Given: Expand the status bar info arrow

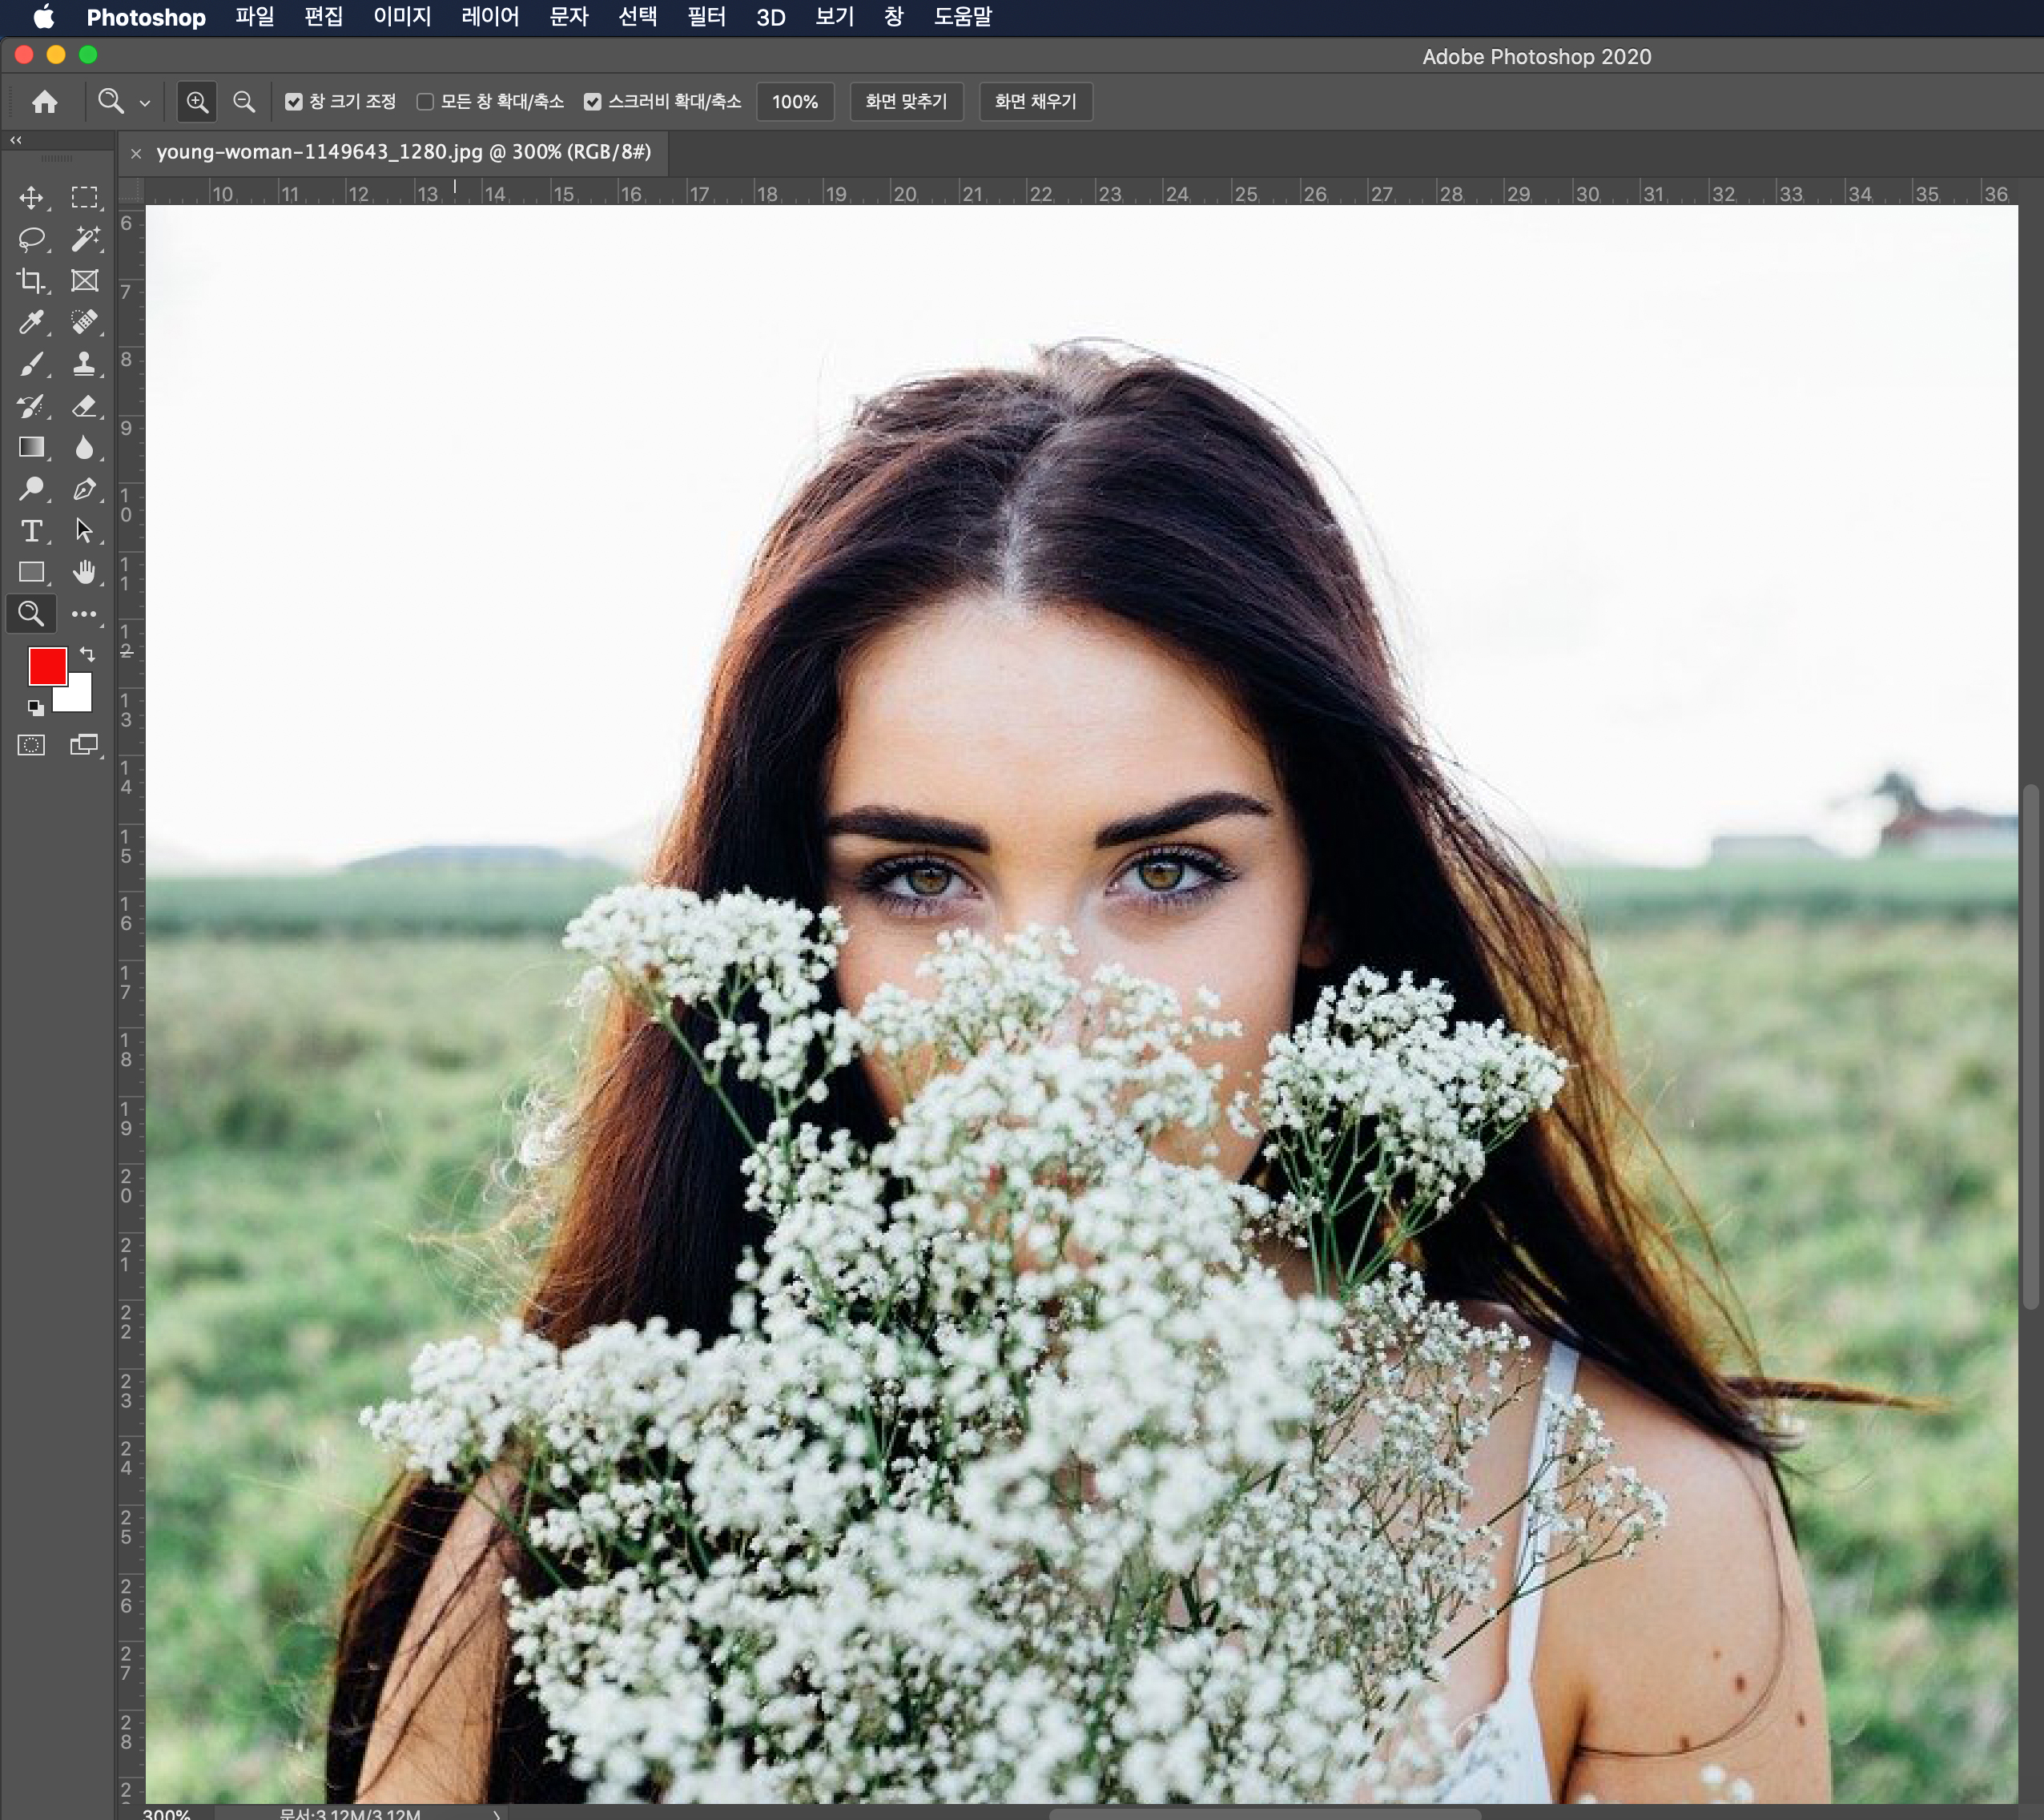Looking at the screenshot, I should pyautogui.click(x=496, y=1813).
